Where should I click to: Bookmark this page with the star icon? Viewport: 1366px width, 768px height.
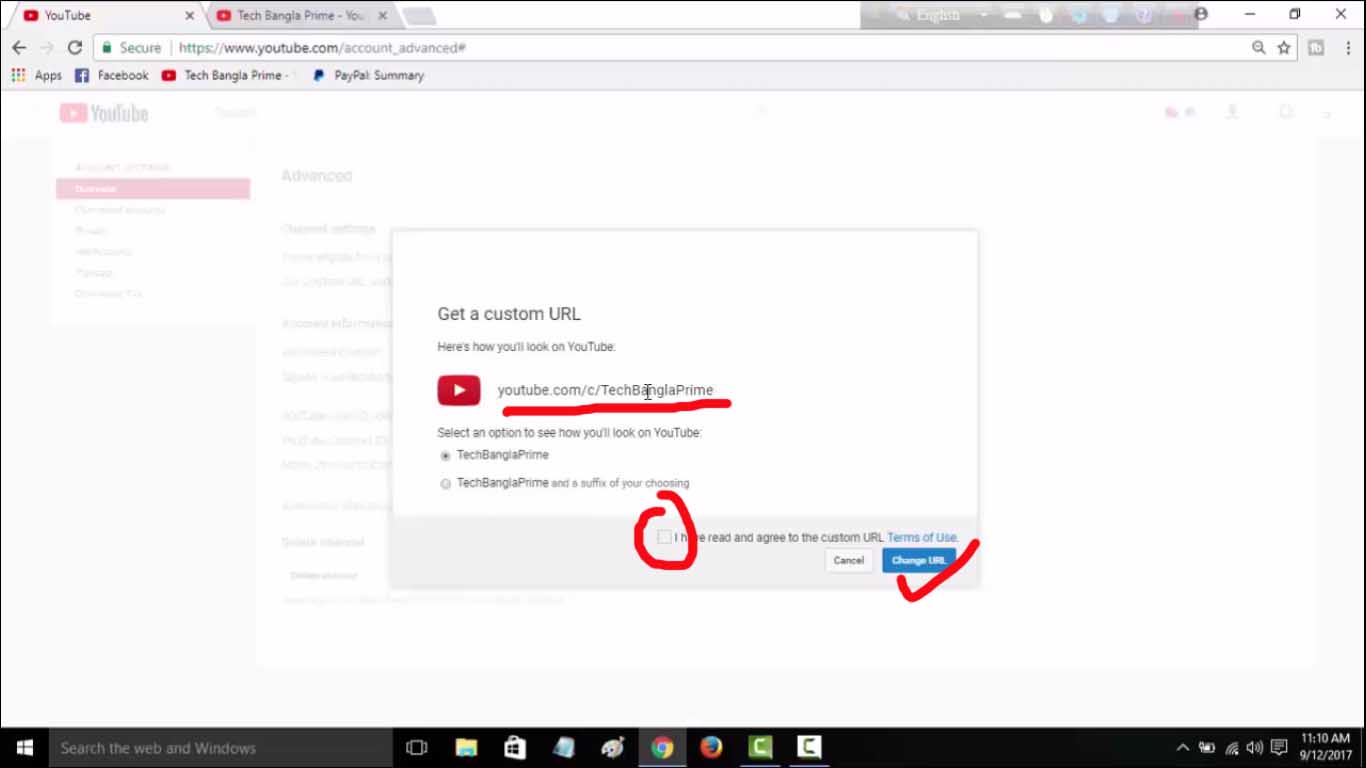(x=1284, y=48)
